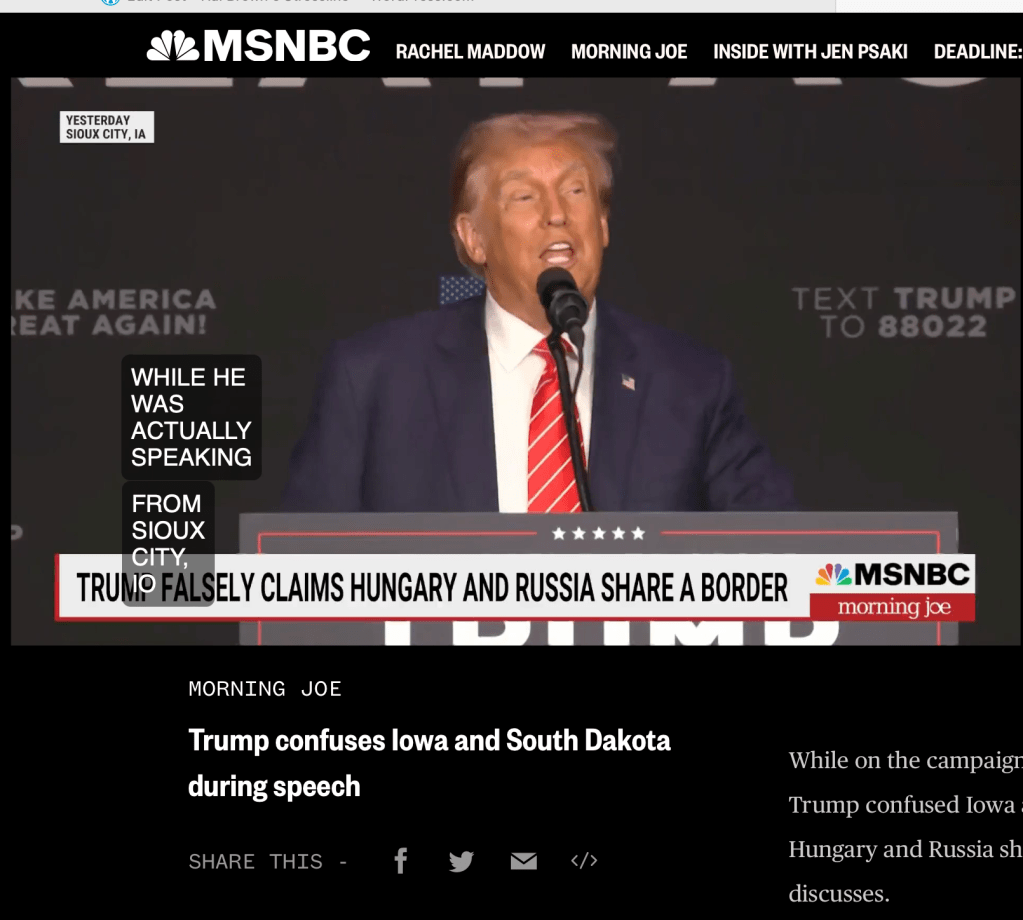
Task: Go to Inside with Jen Psaki
Action: (810, 52)
